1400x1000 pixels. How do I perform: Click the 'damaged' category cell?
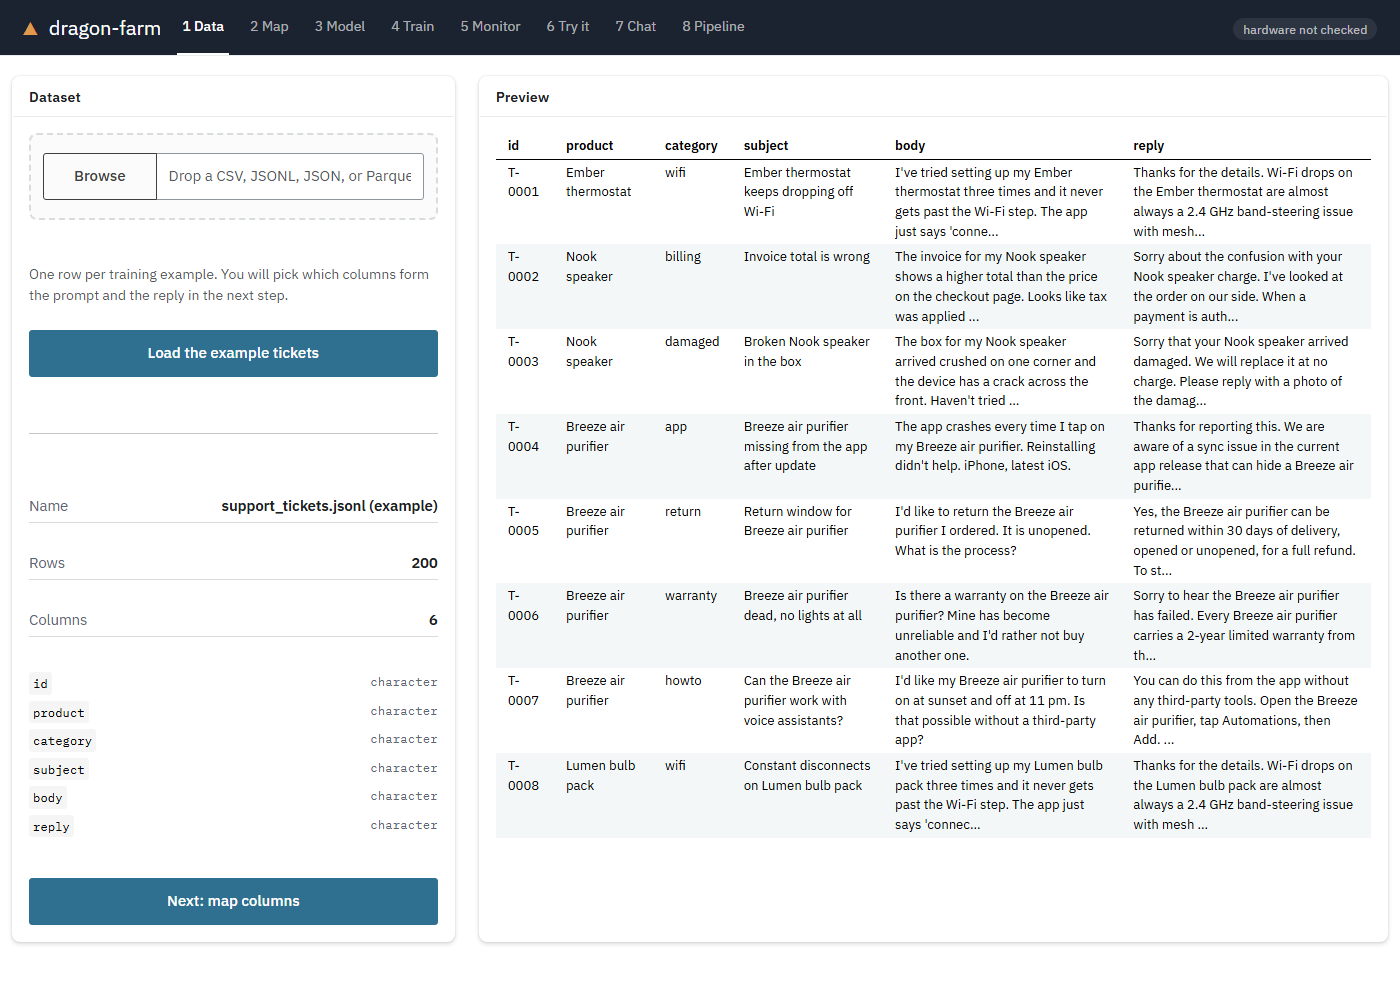pos(692,342)
